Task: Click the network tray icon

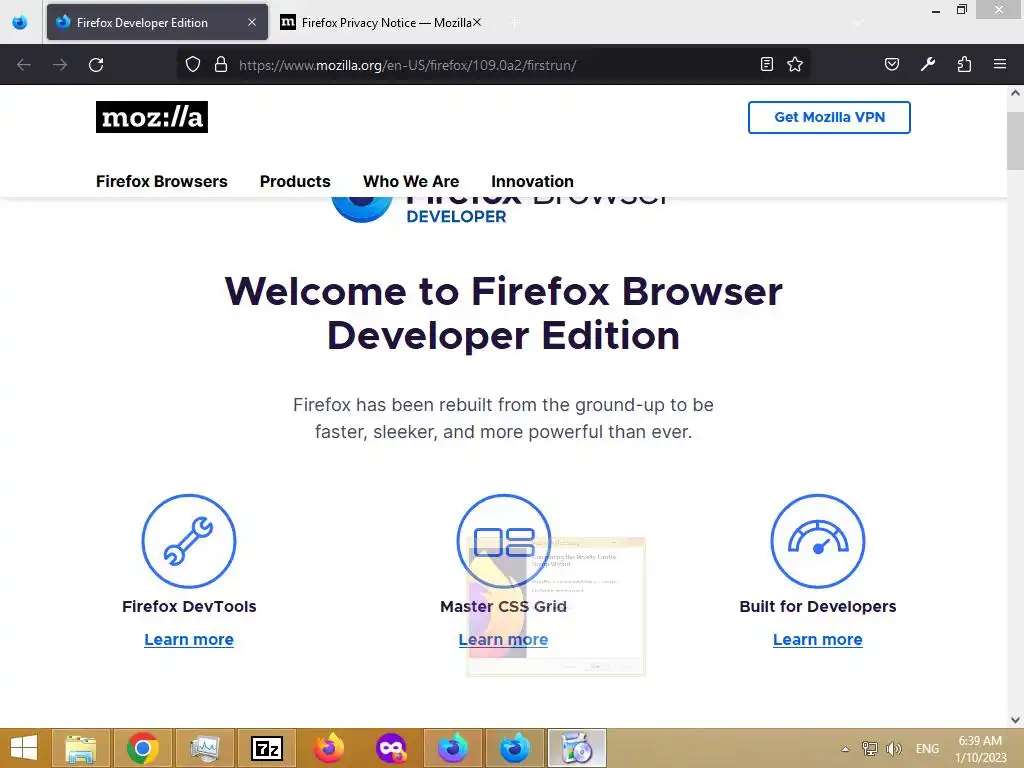Action: 869,748
